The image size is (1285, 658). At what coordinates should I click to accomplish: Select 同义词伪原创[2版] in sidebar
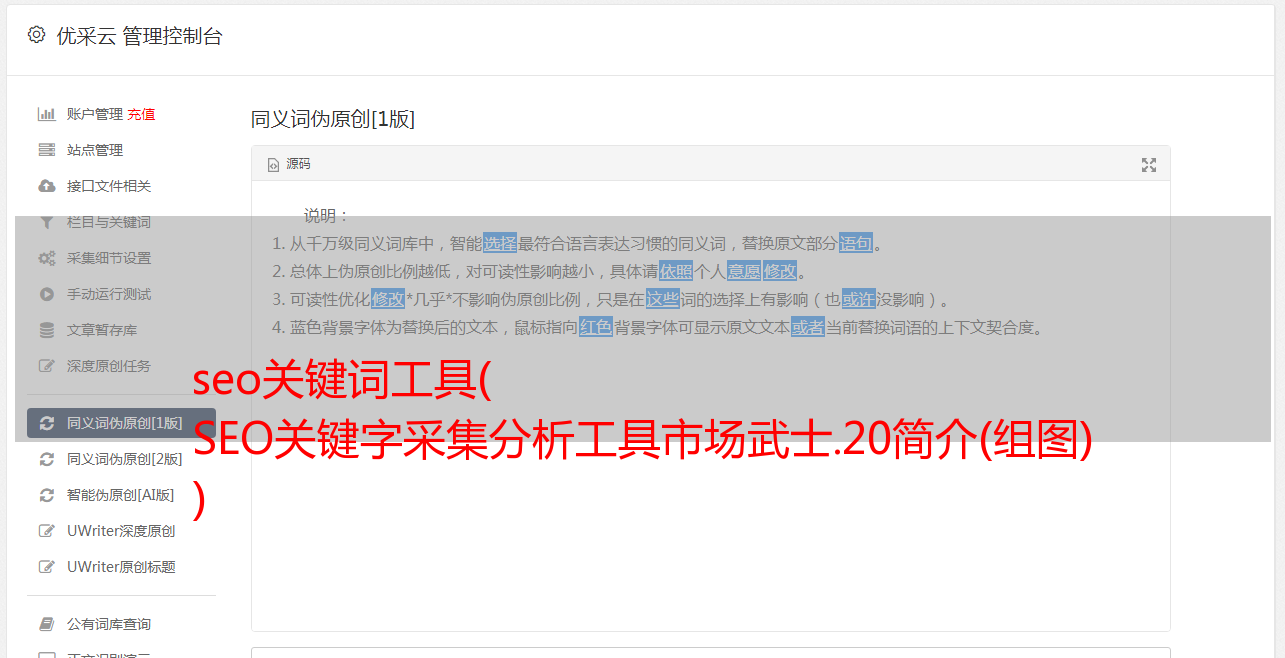click(x=121, y=459)
